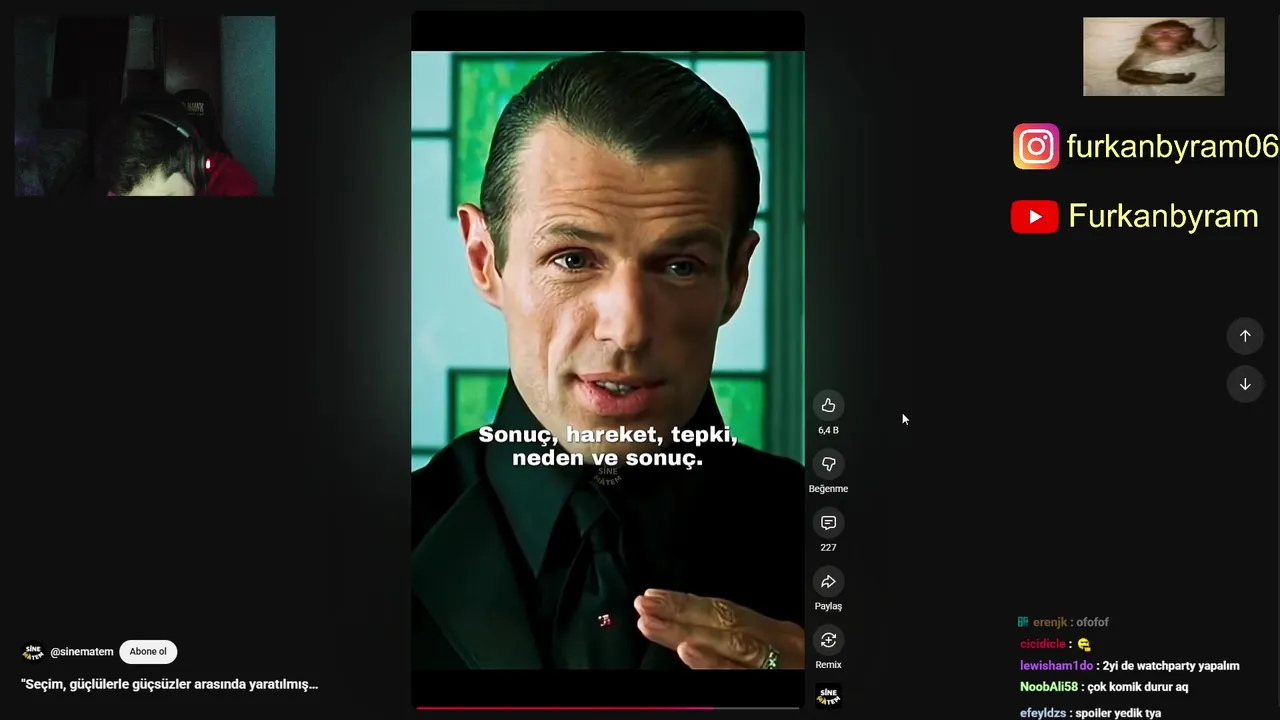Click the 6,4 B like count
This screenshot has width=1280, height=720.
pos(828,430)
